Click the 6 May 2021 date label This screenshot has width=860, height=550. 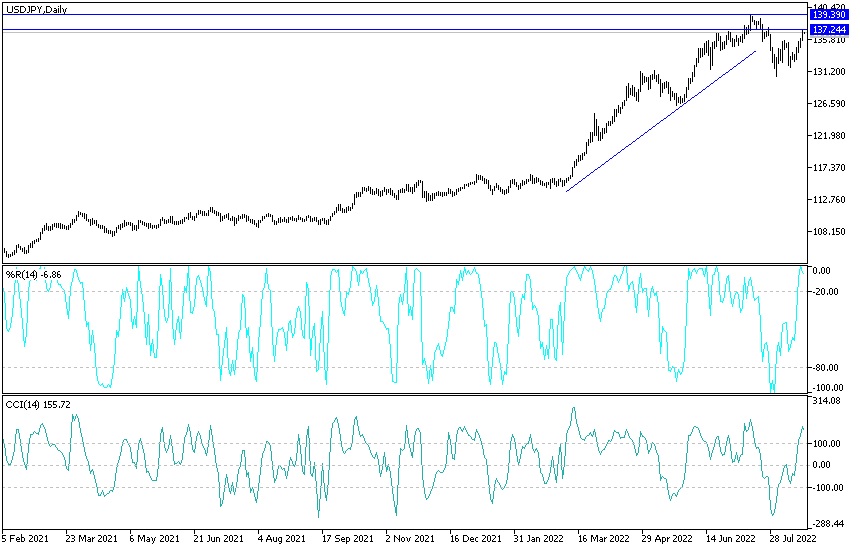[x=155, y=538]
